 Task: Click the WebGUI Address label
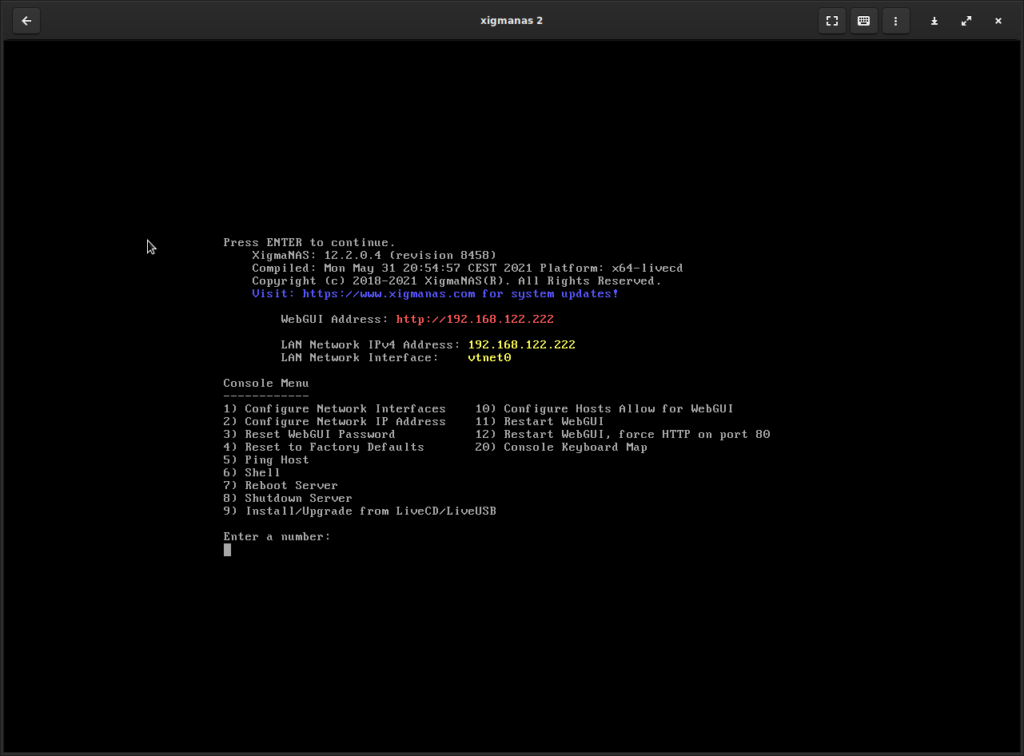[334, 319]
